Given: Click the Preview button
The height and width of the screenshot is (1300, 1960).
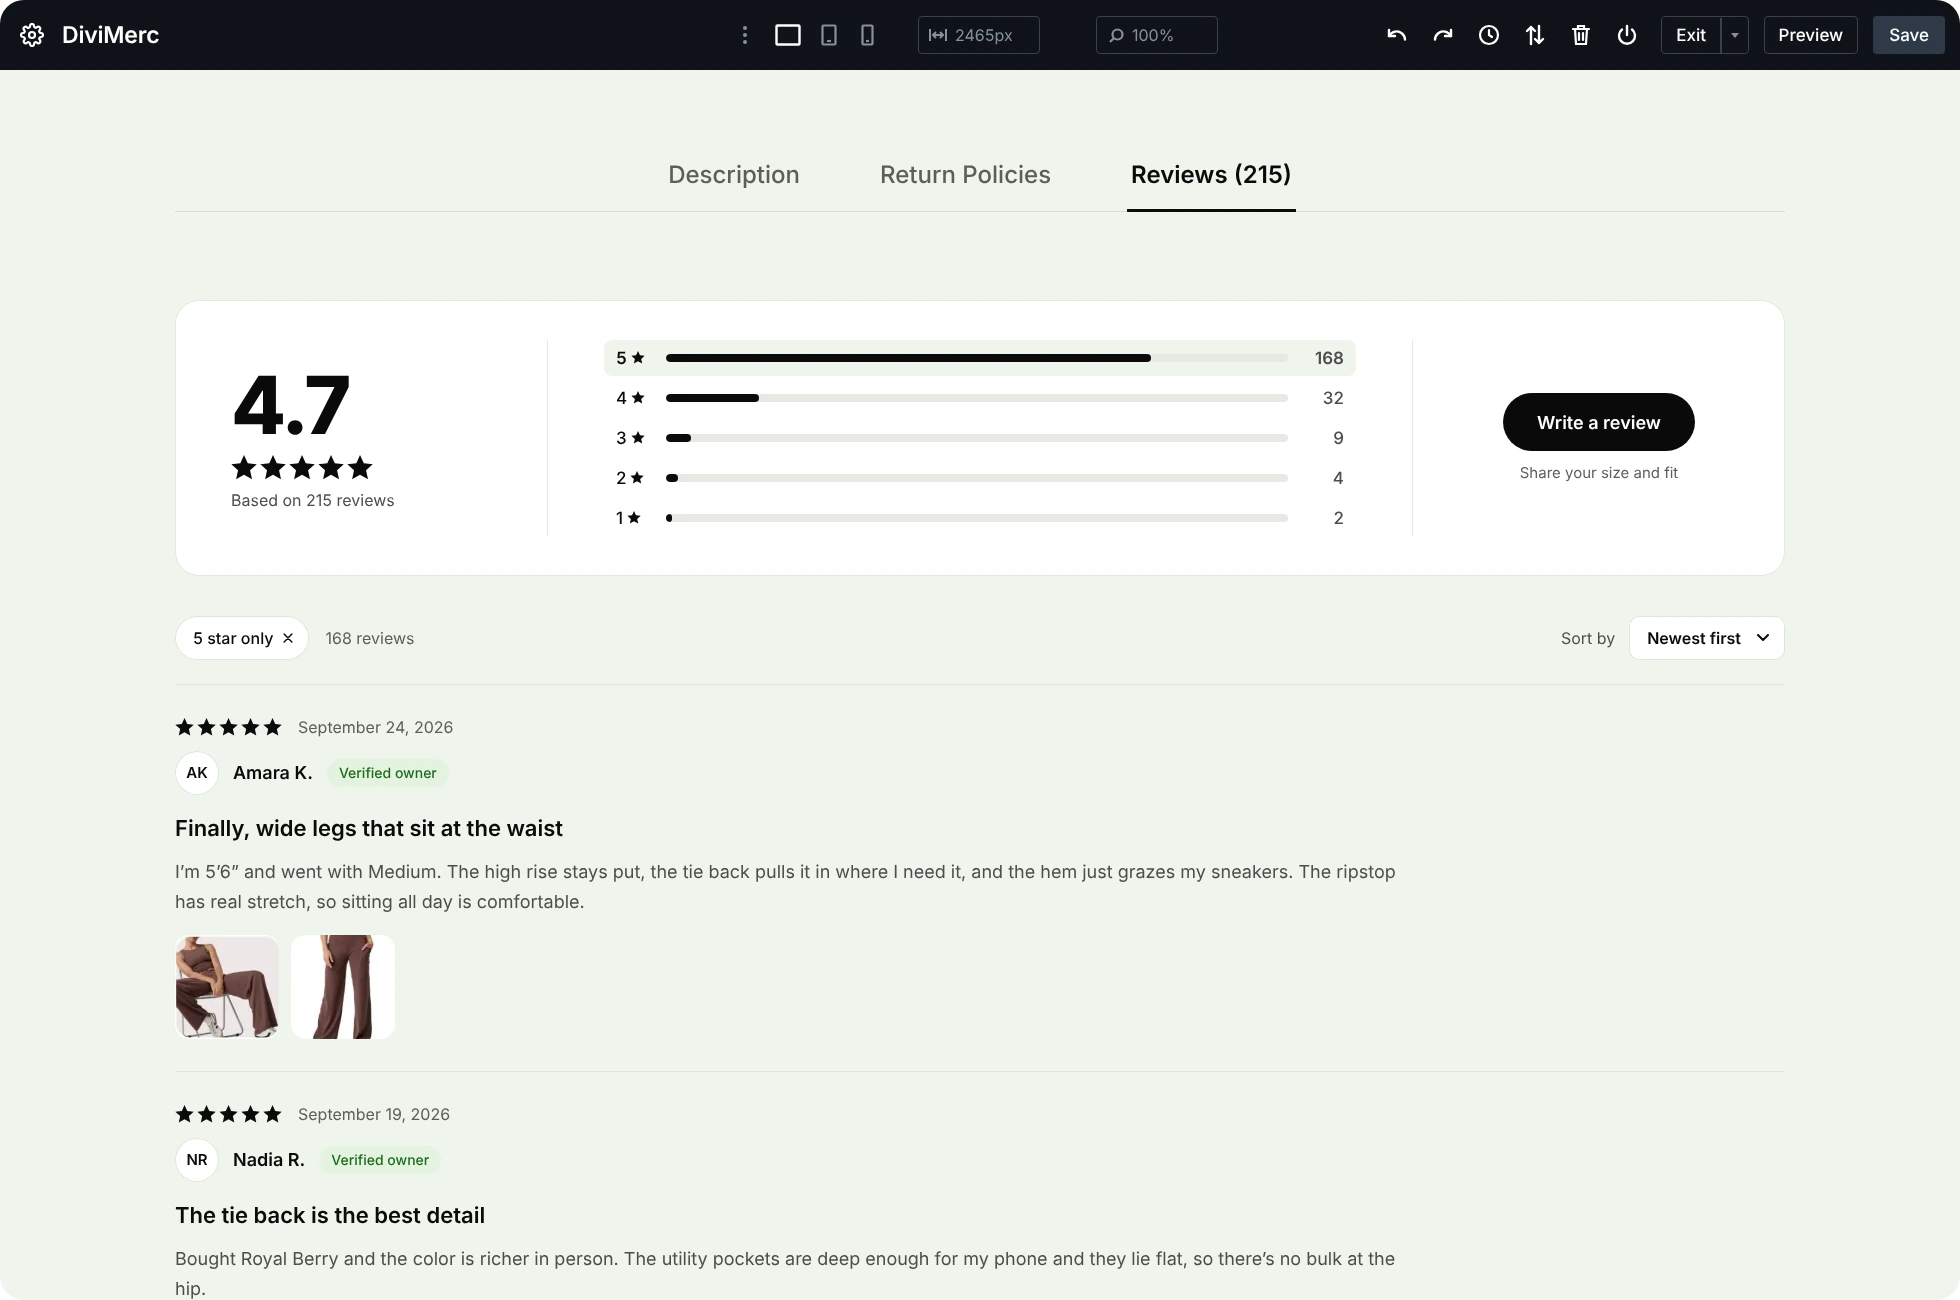Looking at the screenshot, I should coord(1811,35).
